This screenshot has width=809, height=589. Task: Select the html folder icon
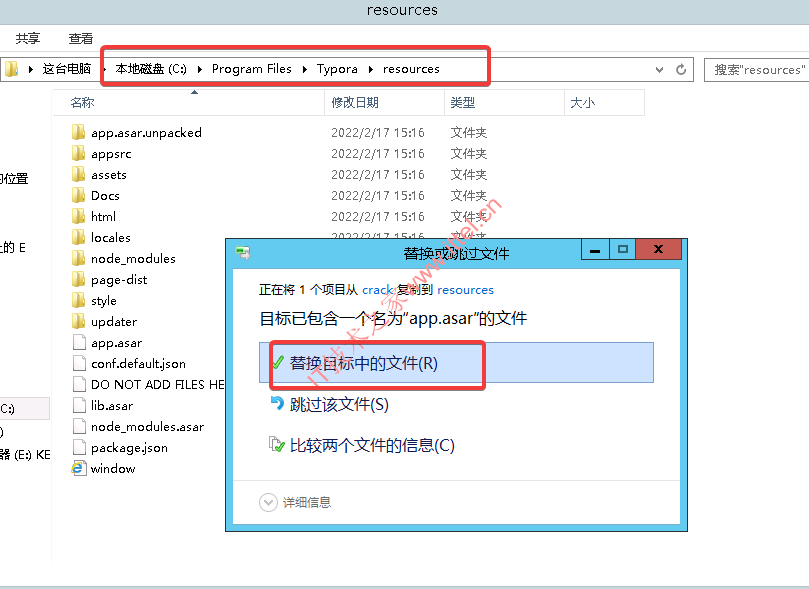78,217
